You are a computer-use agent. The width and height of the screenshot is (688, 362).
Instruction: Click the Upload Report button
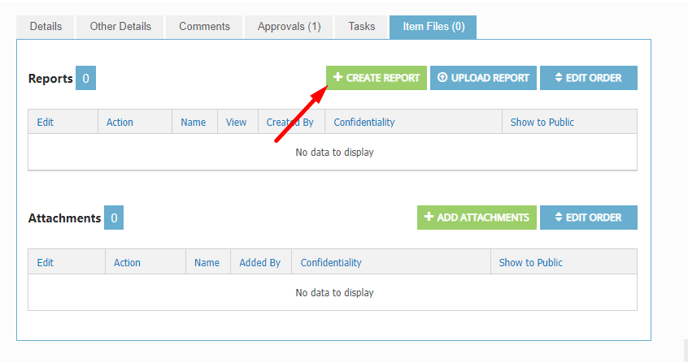[x=483, y=78]
